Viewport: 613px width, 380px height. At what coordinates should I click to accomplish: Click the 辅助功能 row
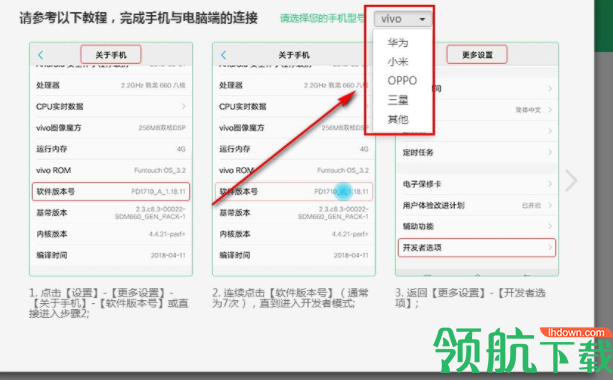click(x=477, y=226)
